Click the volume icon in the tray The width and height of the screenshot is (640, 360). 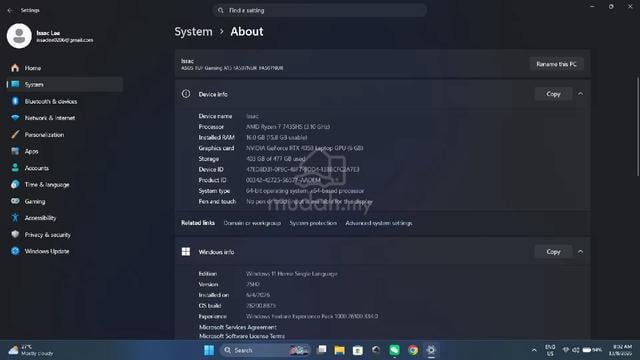576,350
